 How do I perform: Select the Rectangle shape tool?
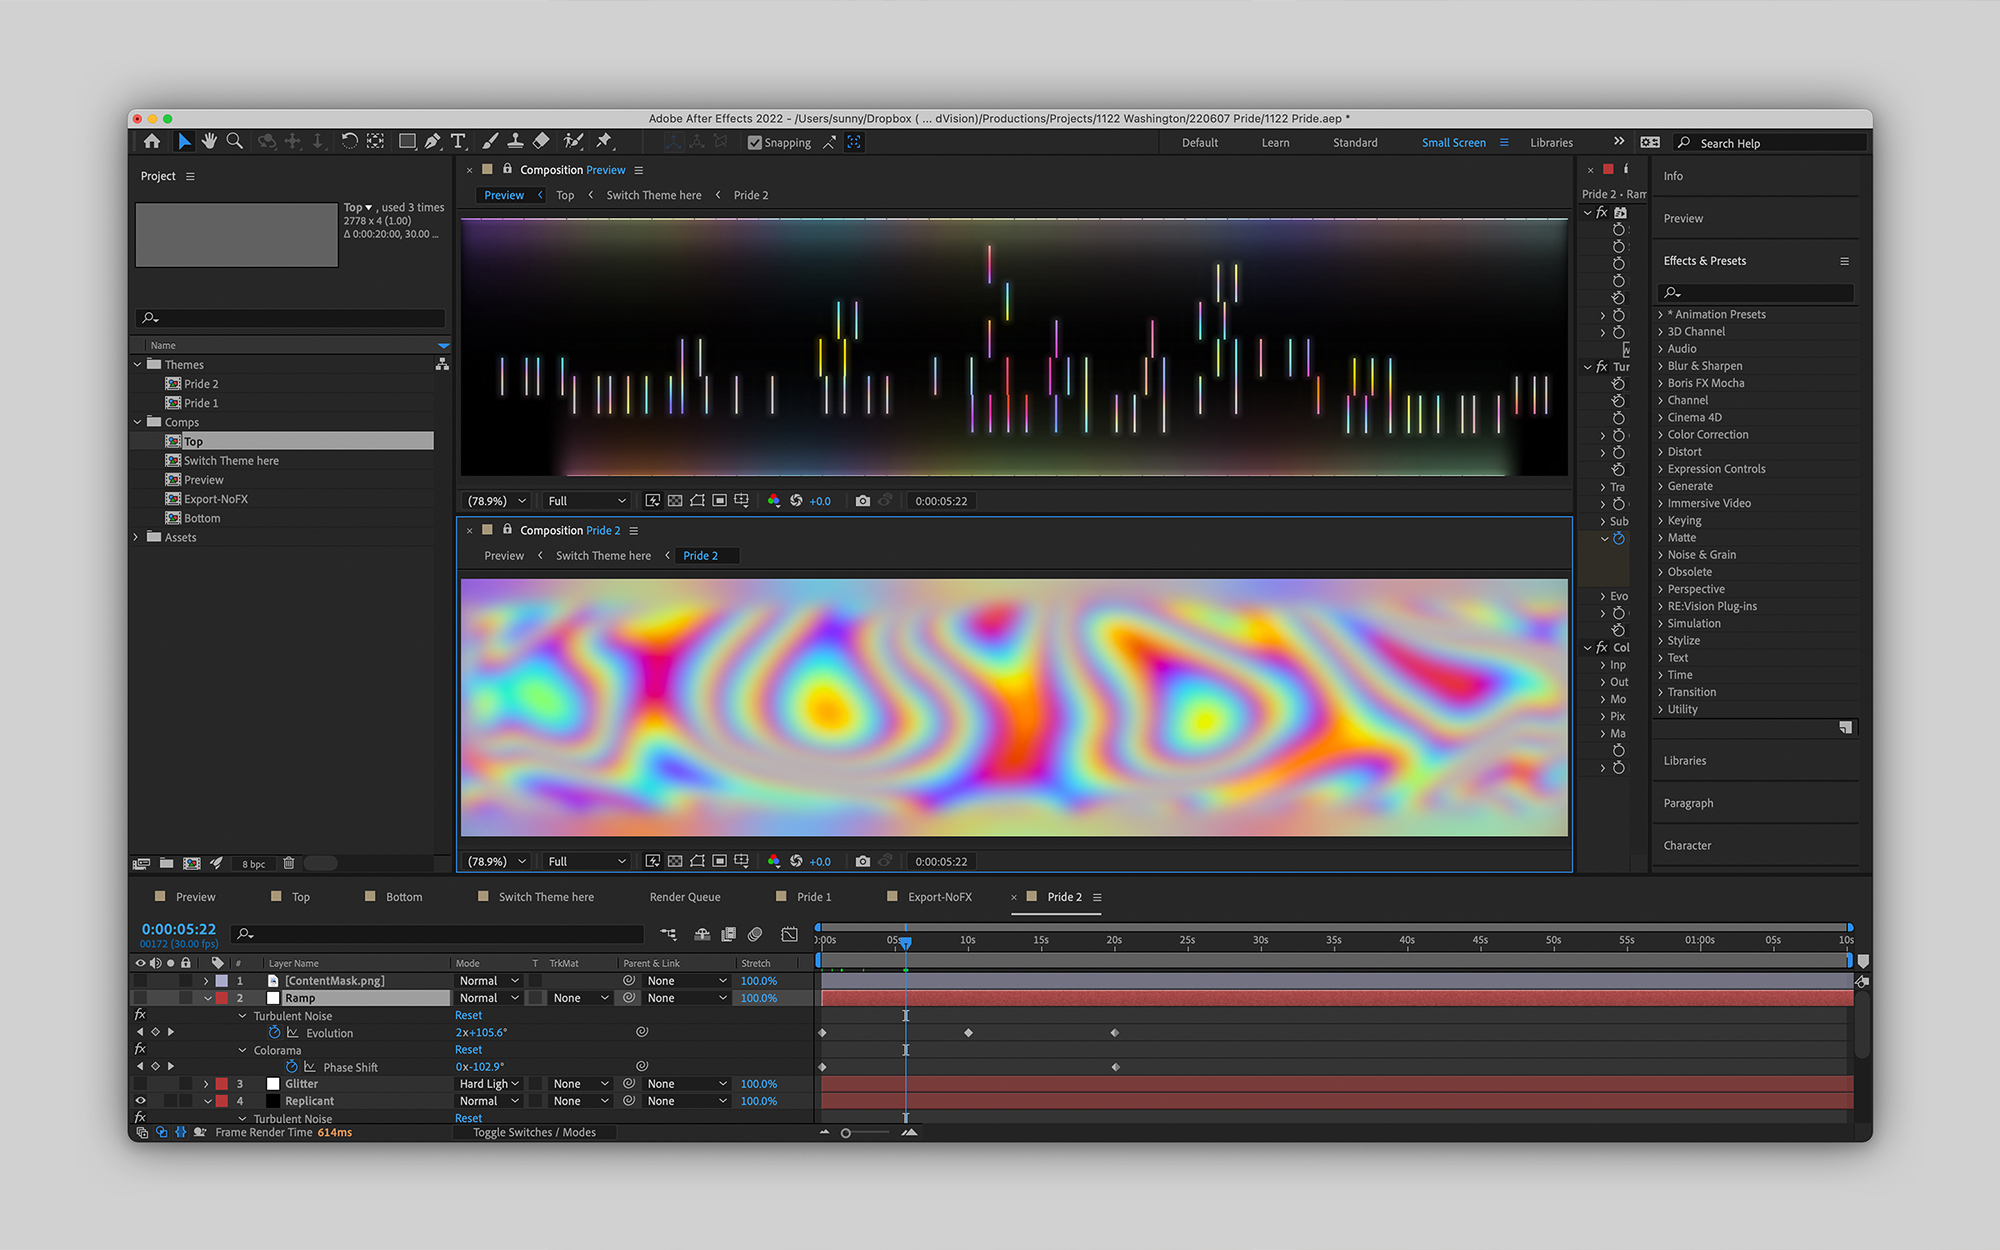point(407,142)
